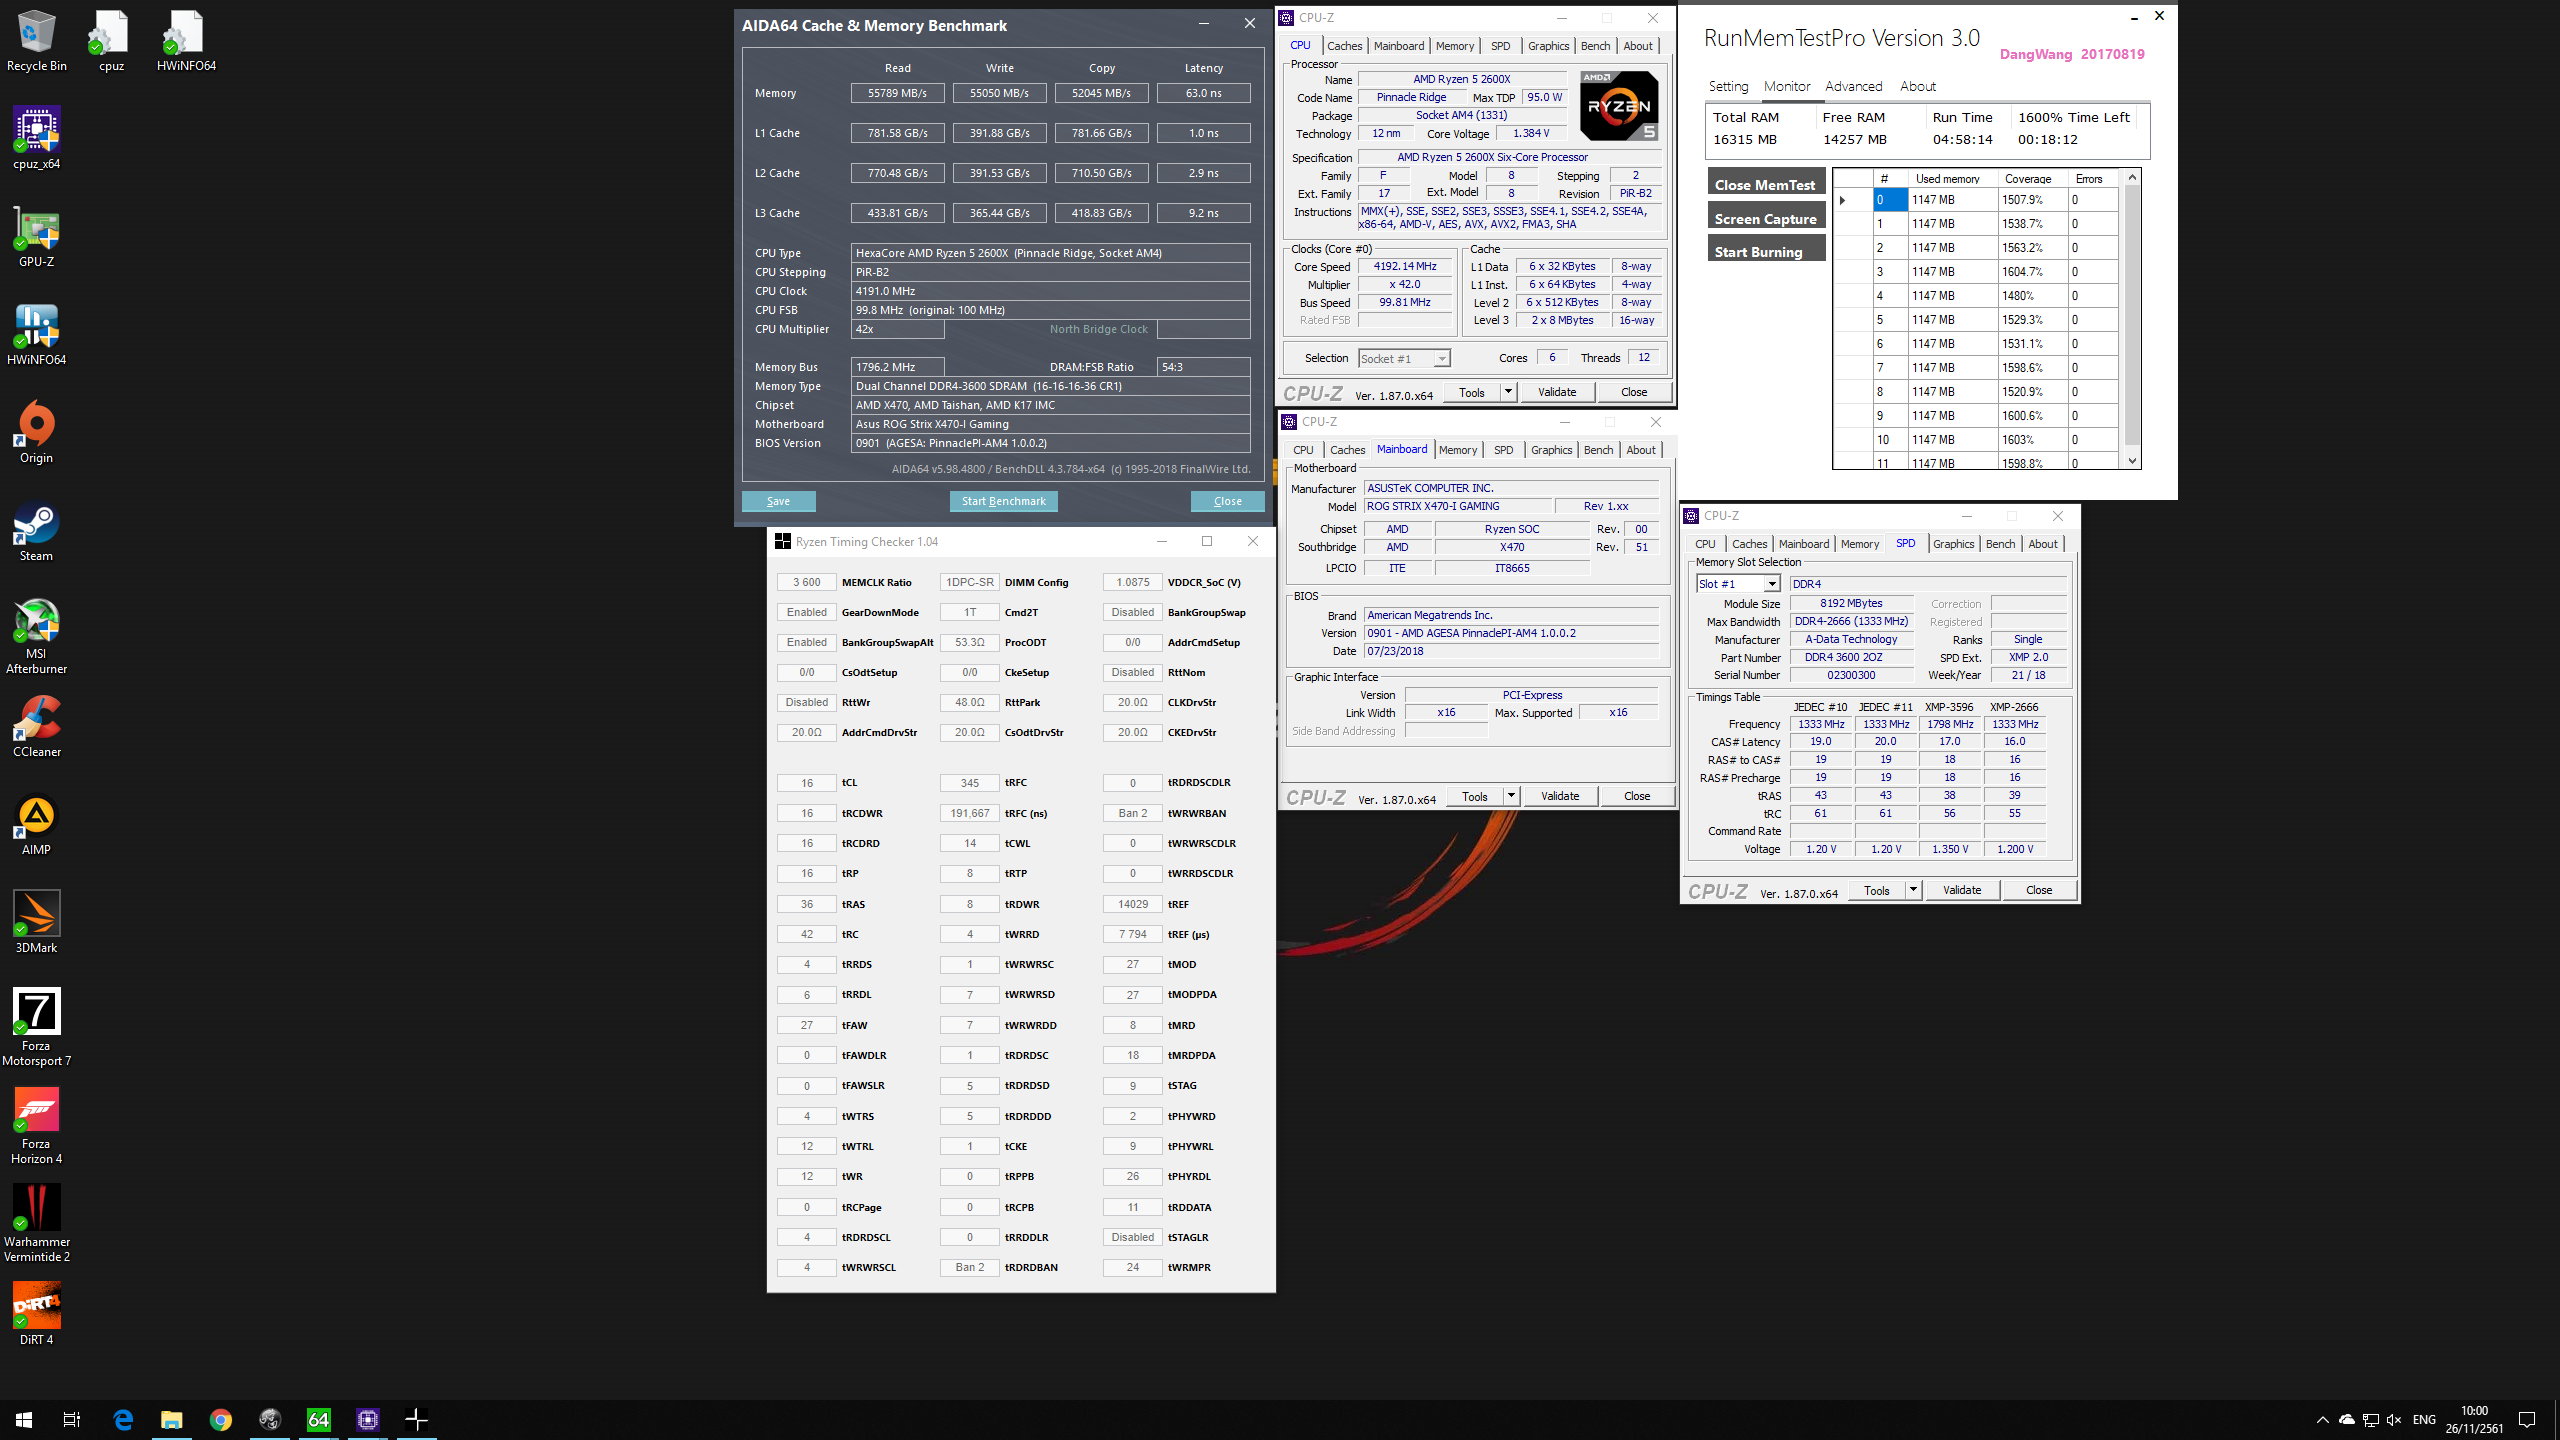Select Caches tab in top CPU-Z window
Image resolution: width=2560 pixels, height=1440 pixels.
point(1344,46)
